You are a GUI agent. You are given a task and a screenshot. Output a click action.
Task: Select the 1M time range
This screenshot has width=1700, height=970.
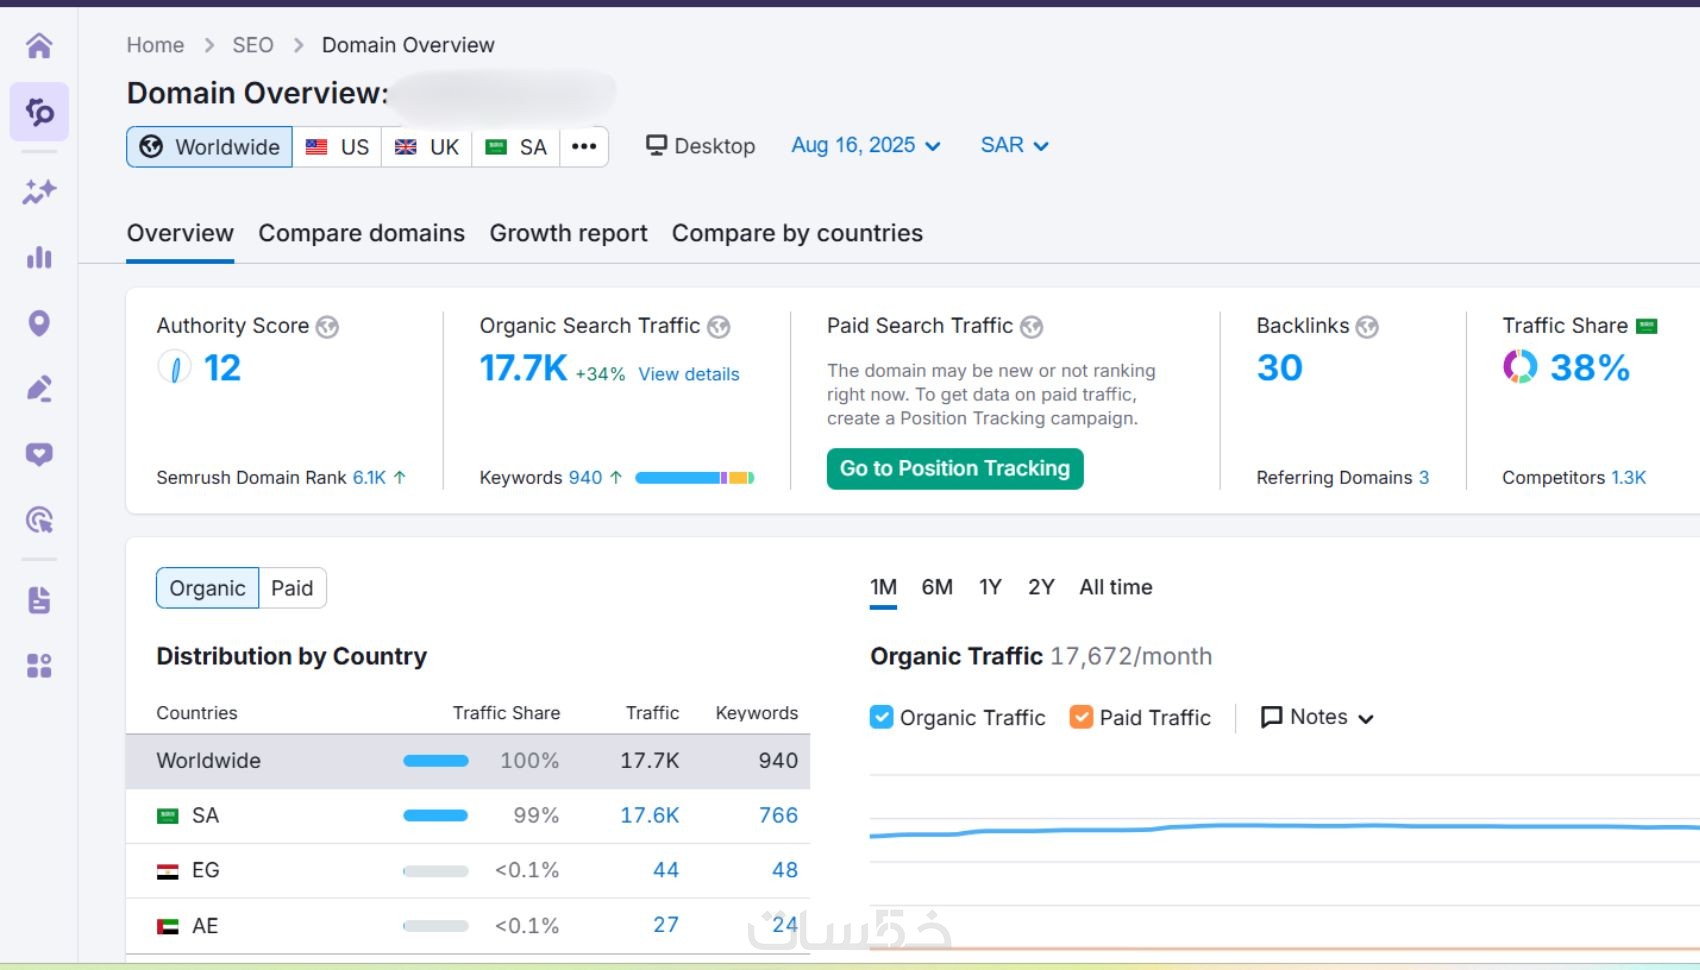[x=883, y=587]
